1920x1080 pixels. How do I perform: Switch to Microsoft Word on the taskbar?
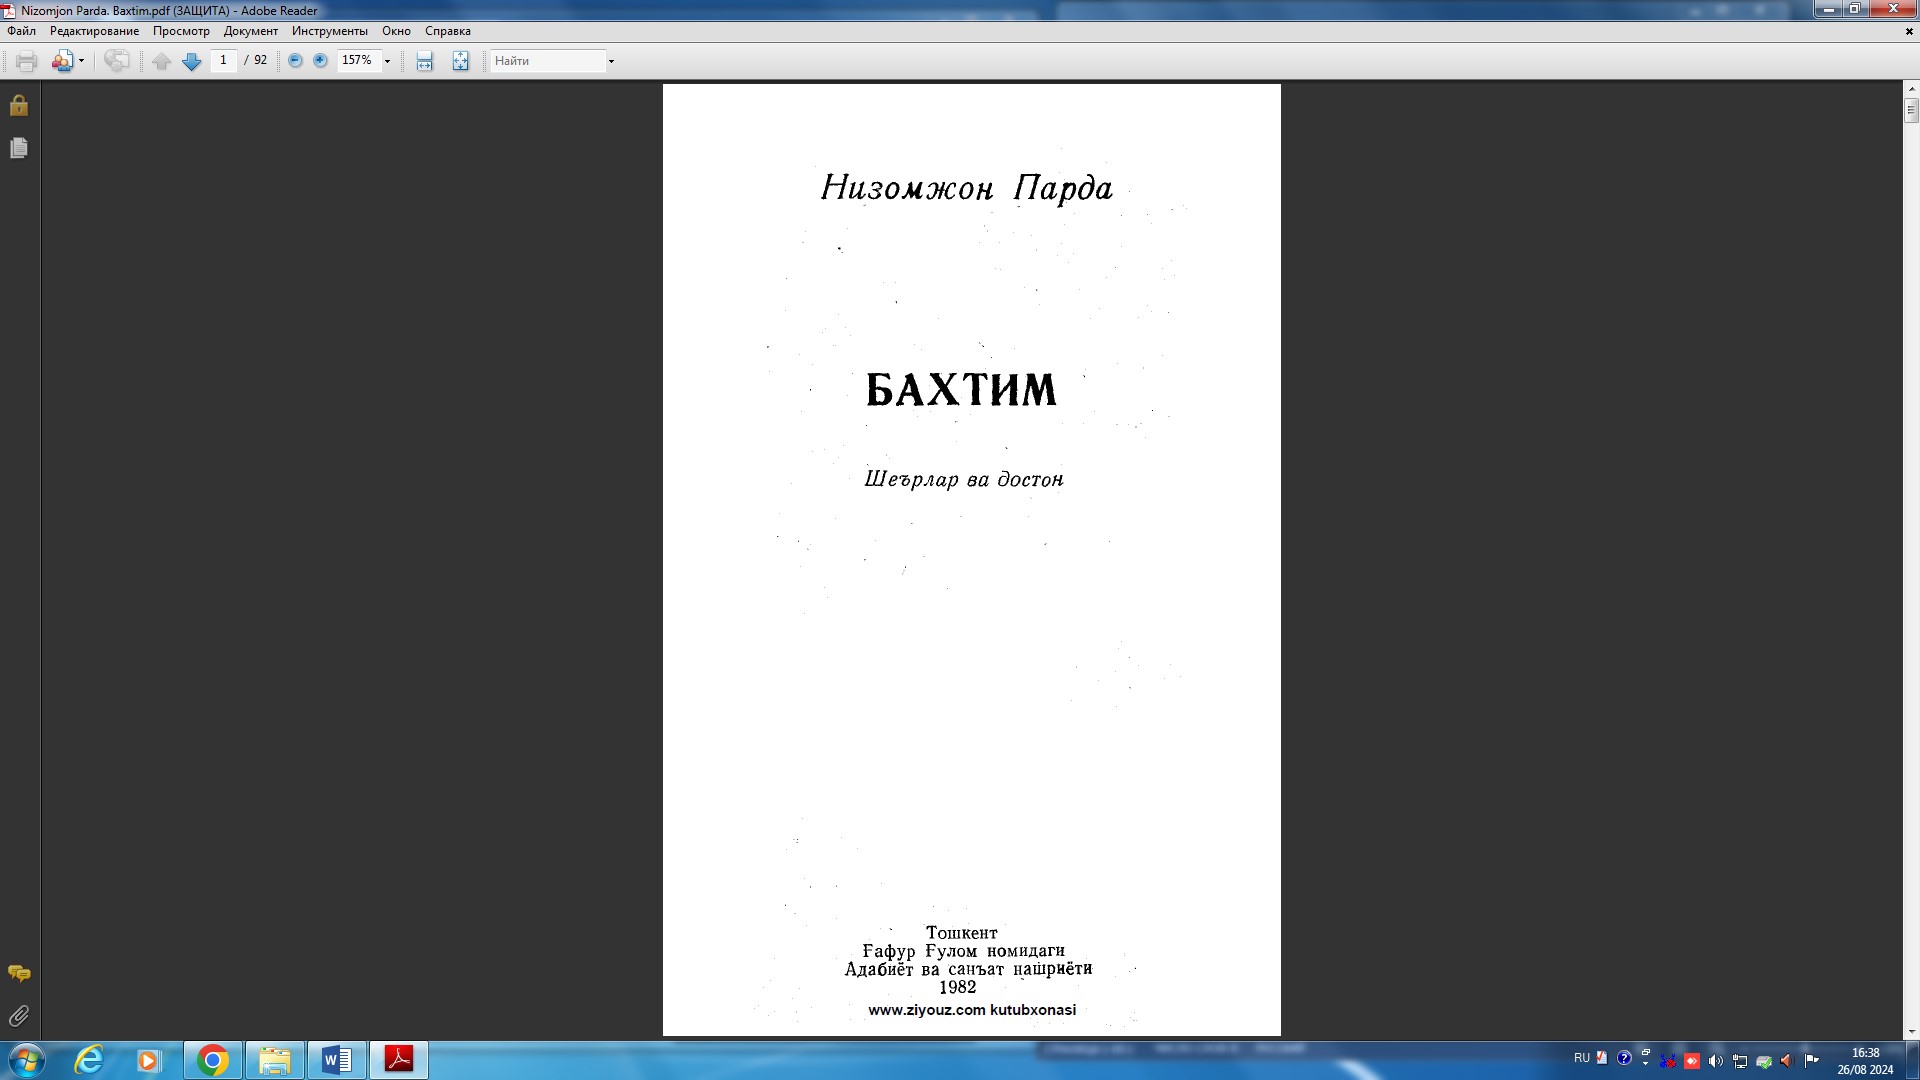pos(336,1060)
